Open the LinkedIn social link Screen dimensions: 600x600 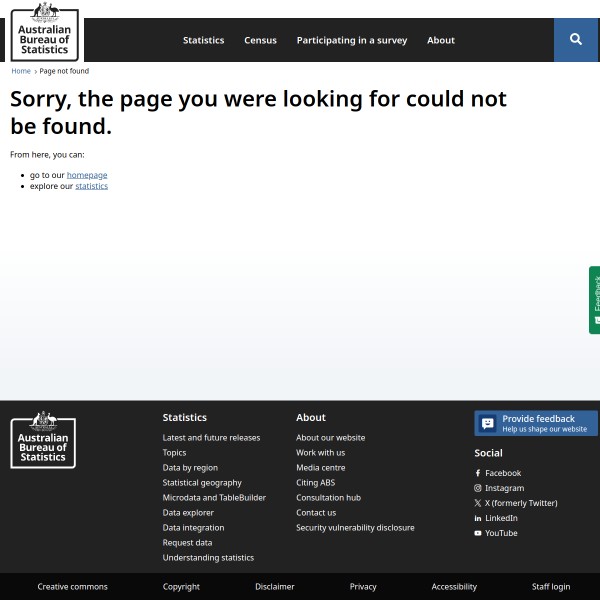click(x=500, y=518)
